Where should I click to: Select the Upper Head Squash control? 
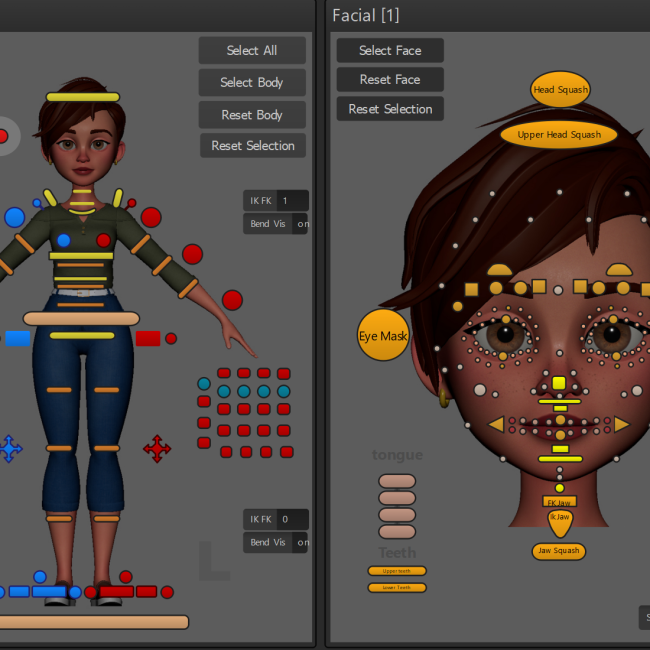coord(558,135)
